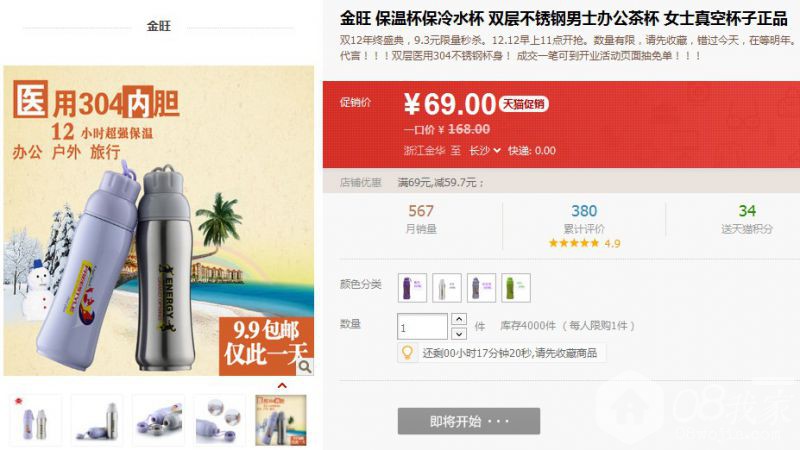Select the first thumbnail with two bottles

(x=35, y=420)
